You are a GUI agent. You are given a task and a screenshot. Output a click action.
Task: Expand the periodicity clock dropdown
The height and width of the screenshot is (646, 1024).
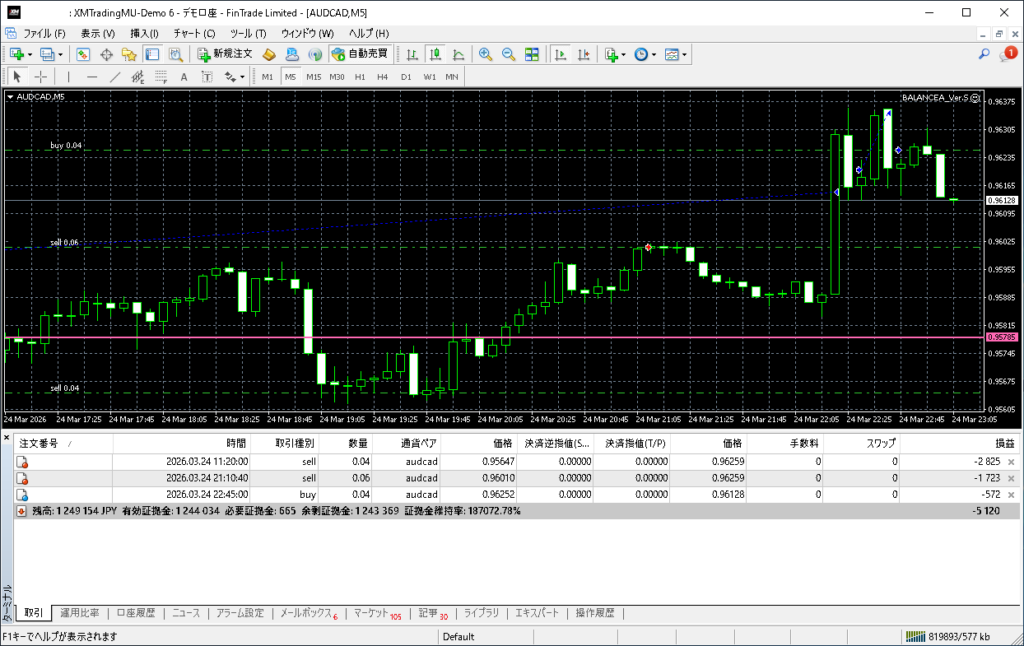(x=654, y=54)
